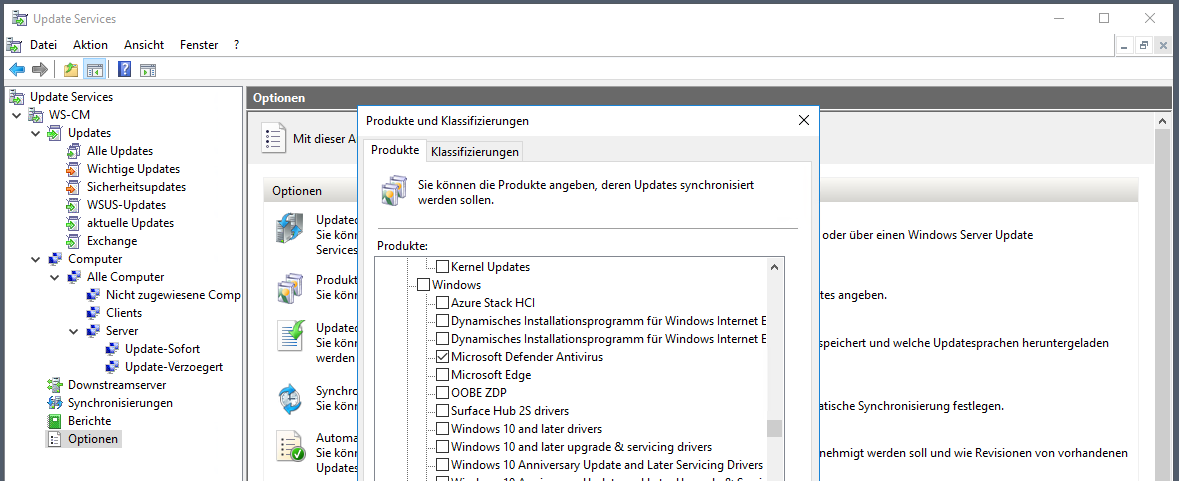Collapse the Updates tree node

[x=35, y=133]
